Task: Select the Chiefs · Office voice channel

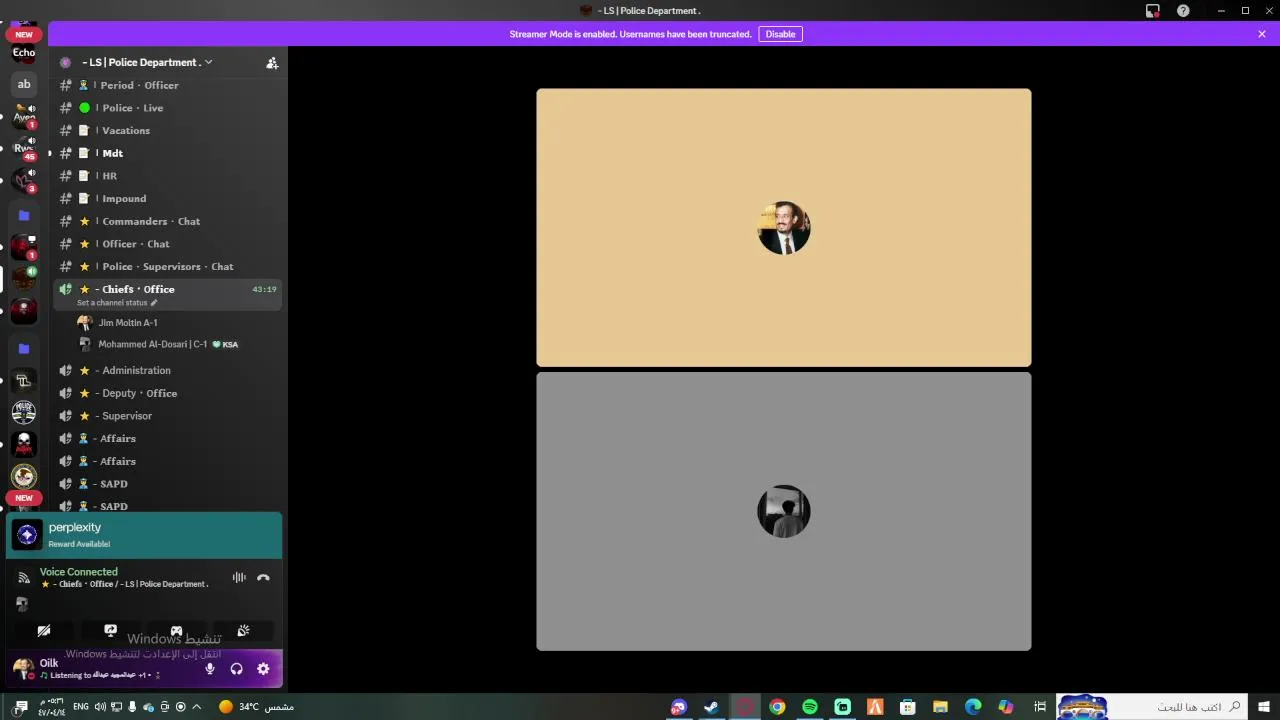Action: pos(167,289)
